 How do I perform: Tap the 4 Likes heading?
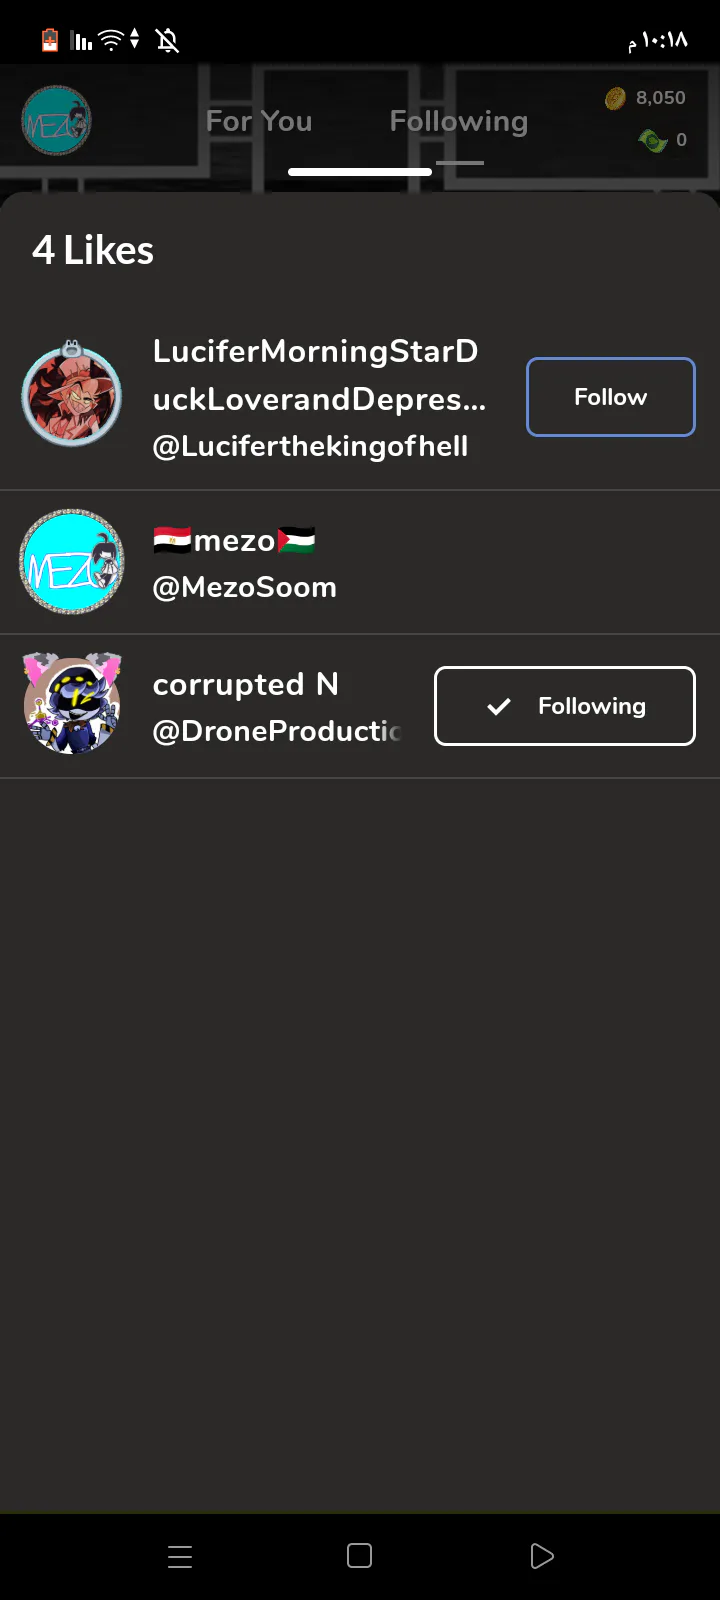click(93, 250)
